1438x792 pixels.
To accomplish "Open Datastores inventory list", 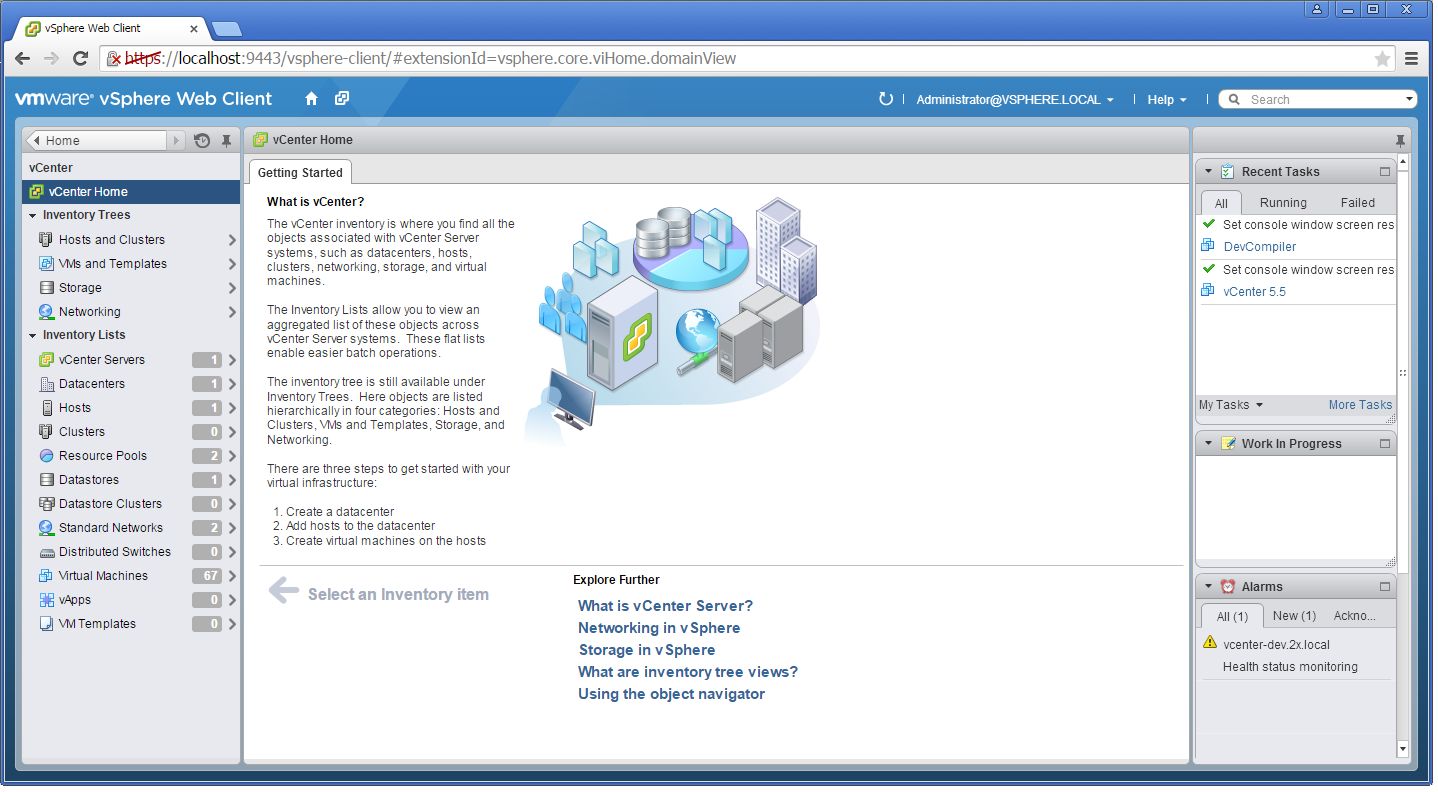I will point(131,480).
